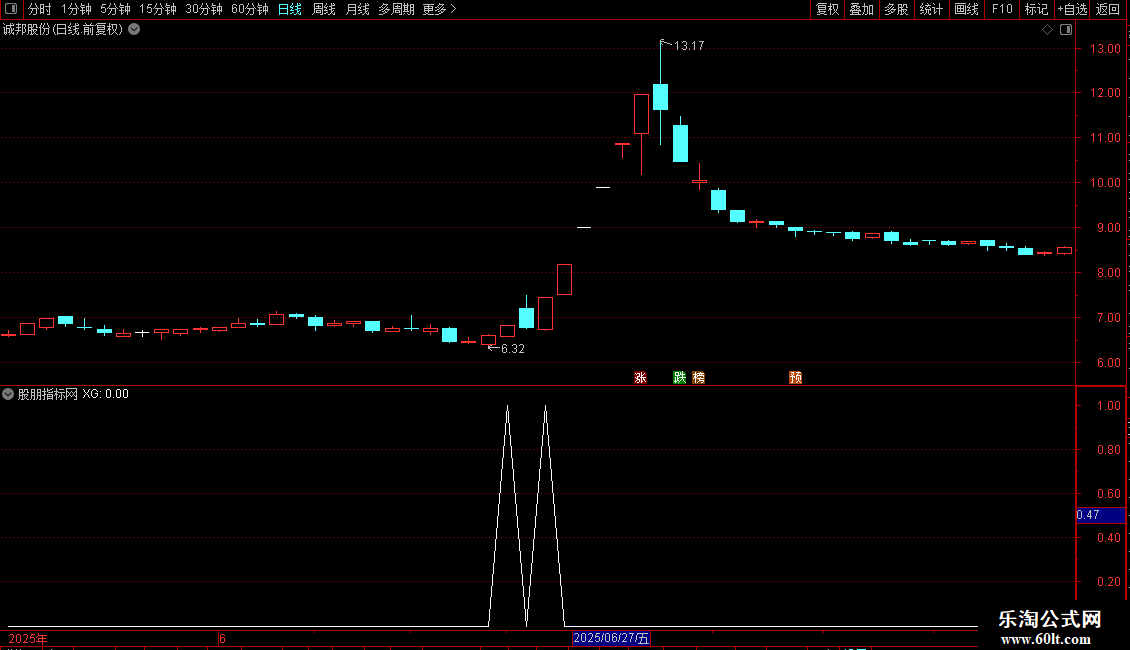Viewport: 1130px width, 650px height.
Task: Switch to 月线 monthly chart
Action: click(357, 9)
